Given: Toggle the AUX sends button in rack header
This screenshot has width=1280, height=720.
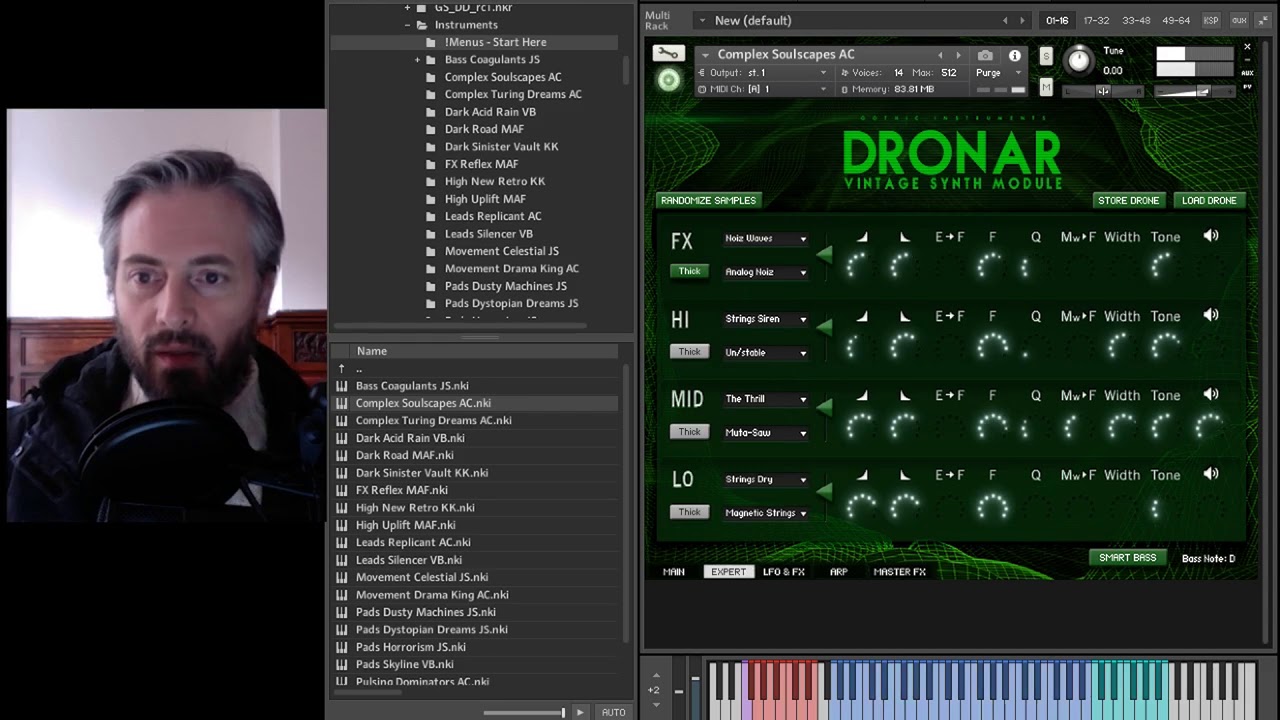Looking at the screenshot, I should click(1239, 20).
